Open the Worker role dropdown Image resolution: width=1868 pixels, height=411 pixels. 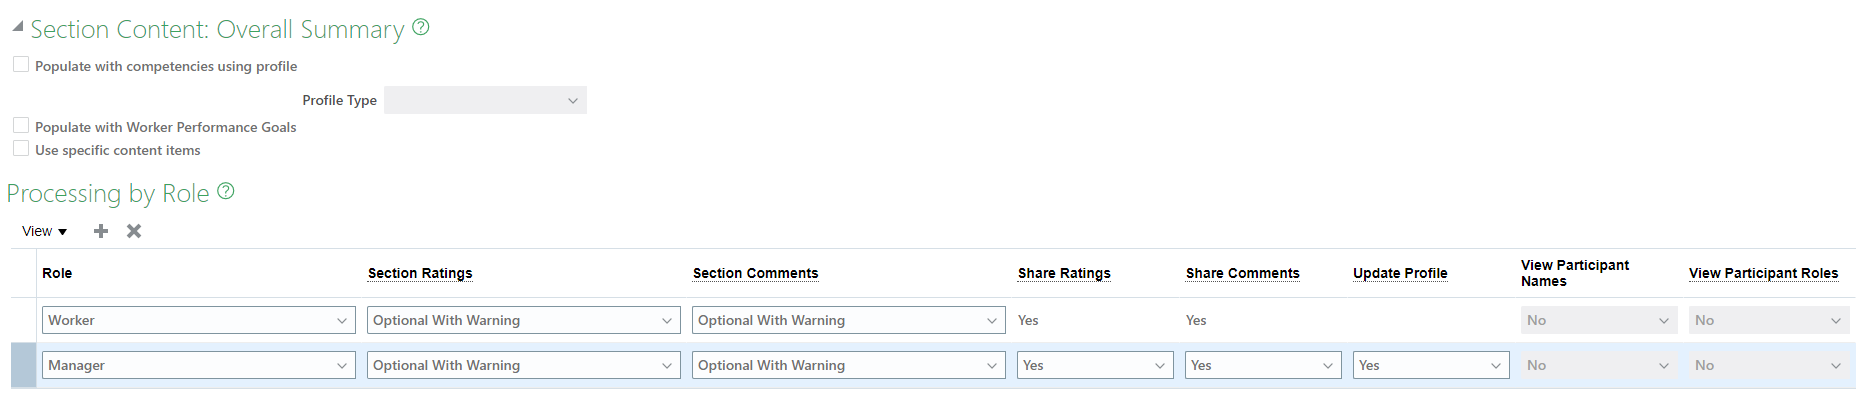tap(199, 320)
